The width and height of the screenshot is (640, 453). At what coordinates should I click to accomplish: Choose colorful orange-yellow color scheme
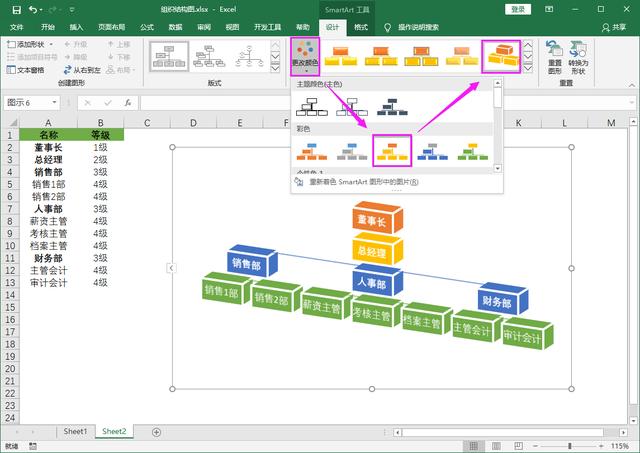click(x=392, y=151)
